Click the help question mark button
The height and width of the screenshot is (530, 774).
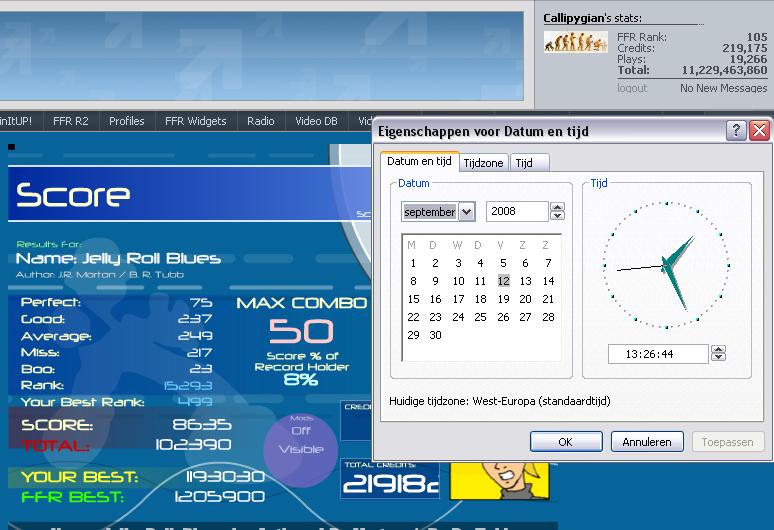735,131
